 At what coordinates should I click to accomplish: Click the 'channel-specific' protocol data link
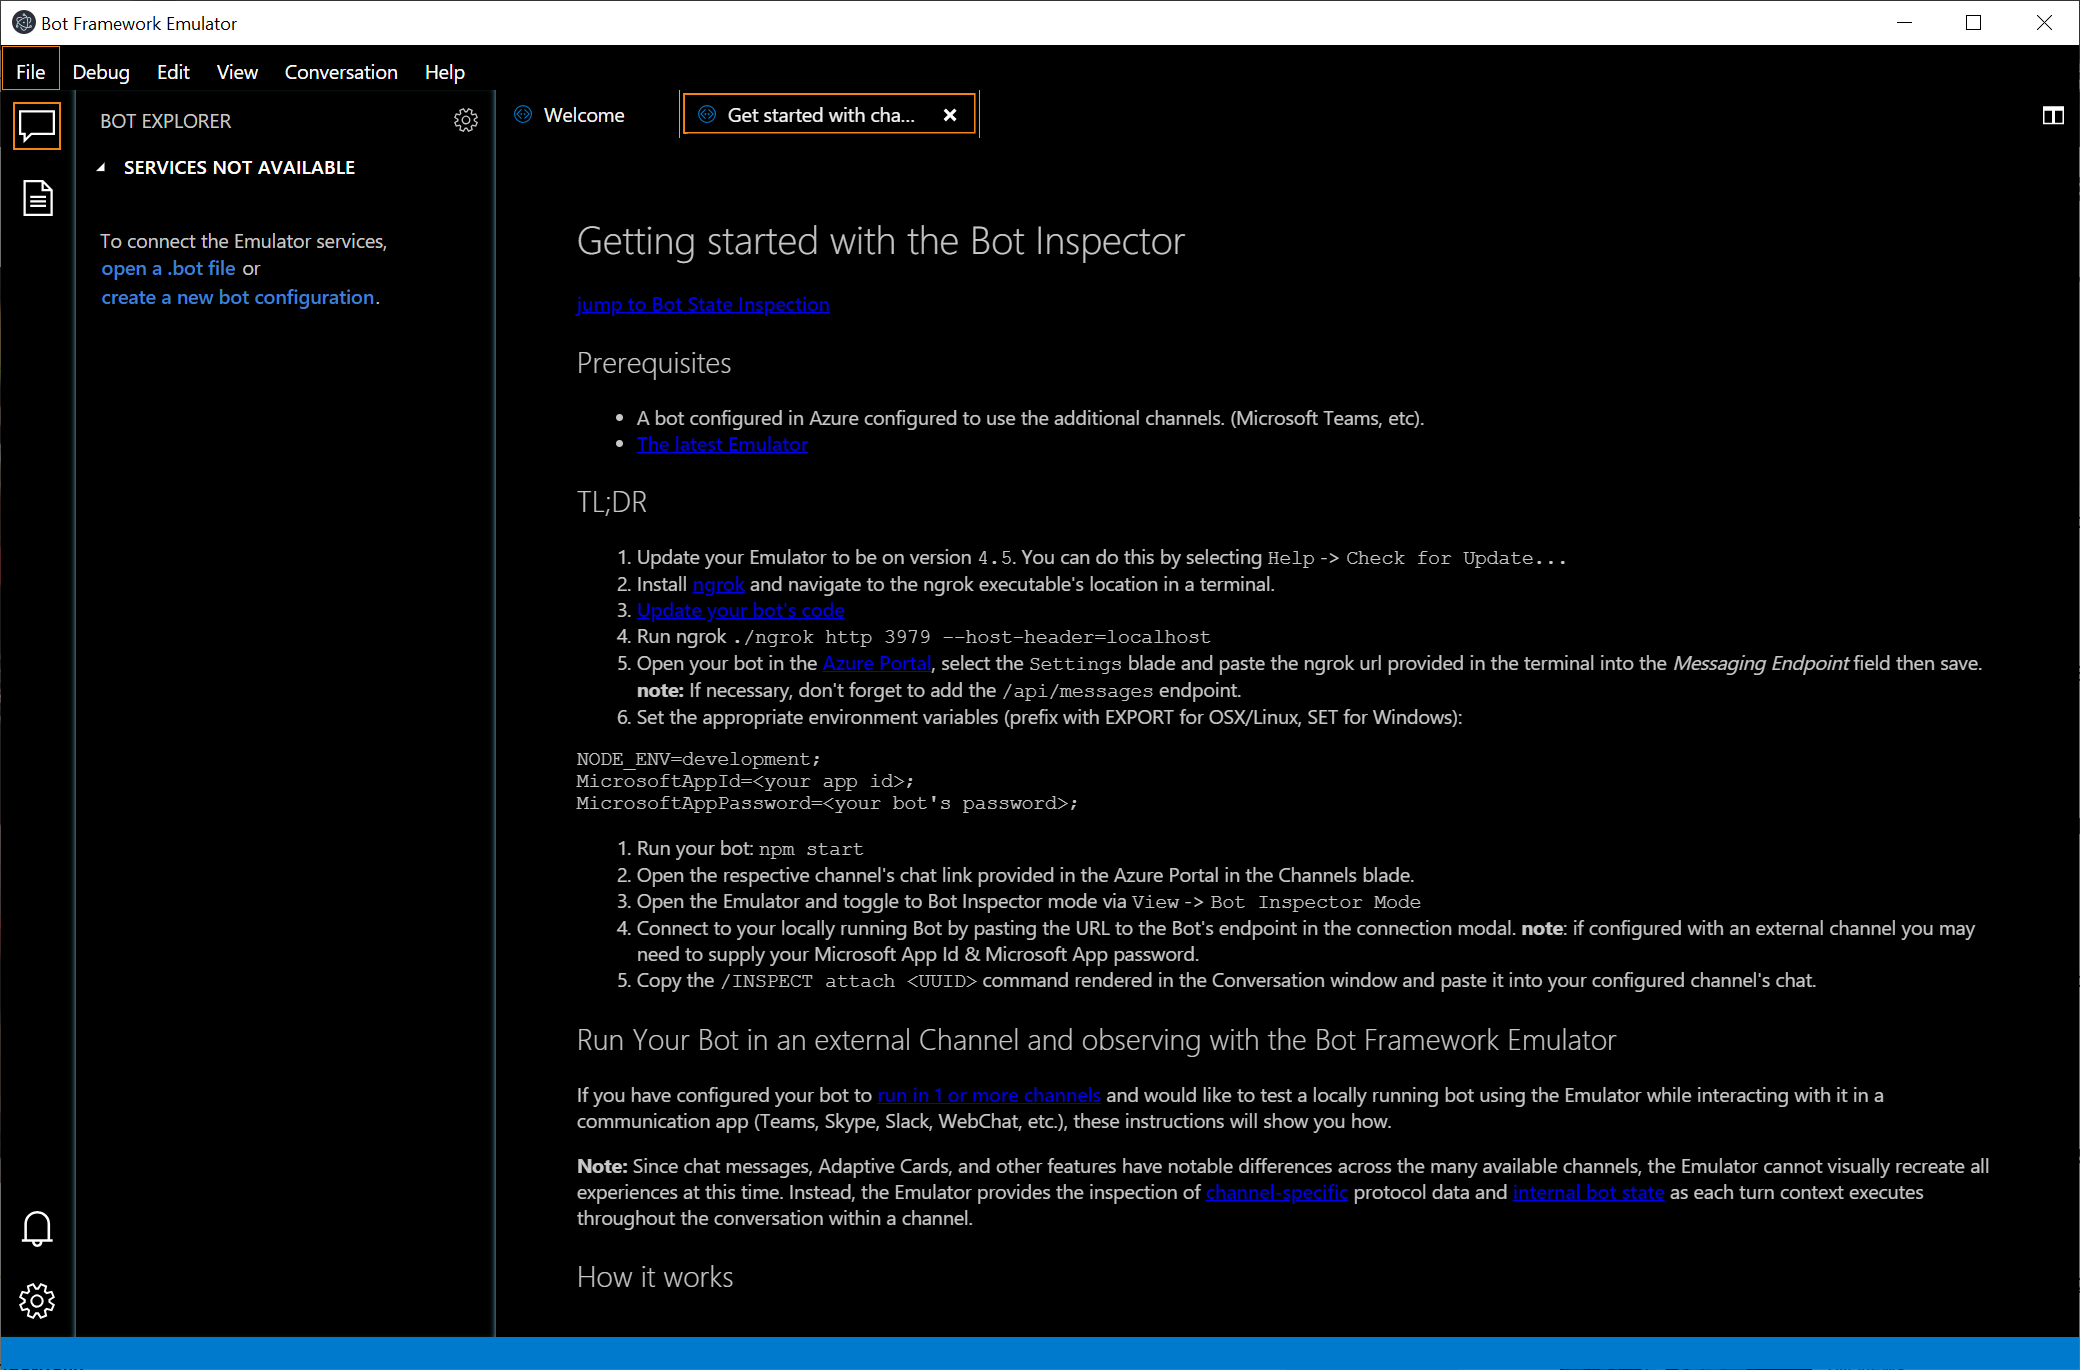1277,1192
